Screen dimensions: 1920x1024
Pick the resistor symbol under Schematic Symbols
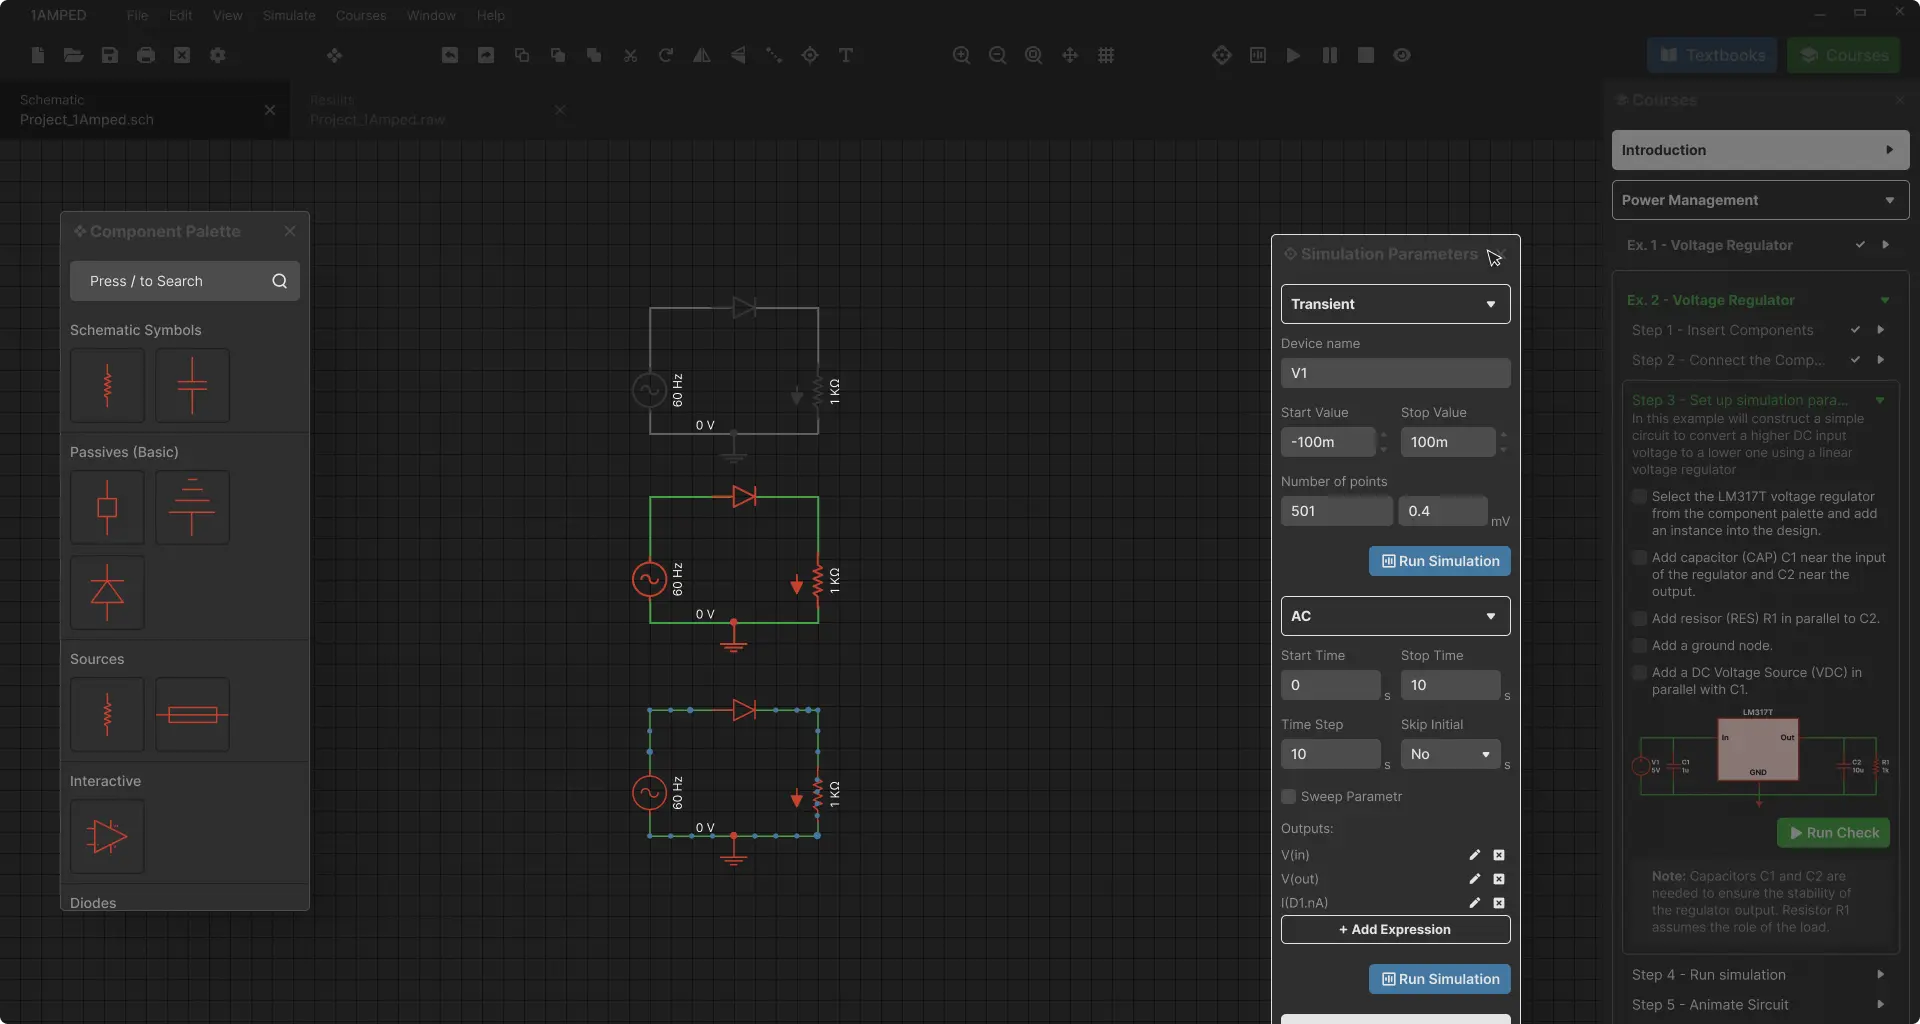108,385
